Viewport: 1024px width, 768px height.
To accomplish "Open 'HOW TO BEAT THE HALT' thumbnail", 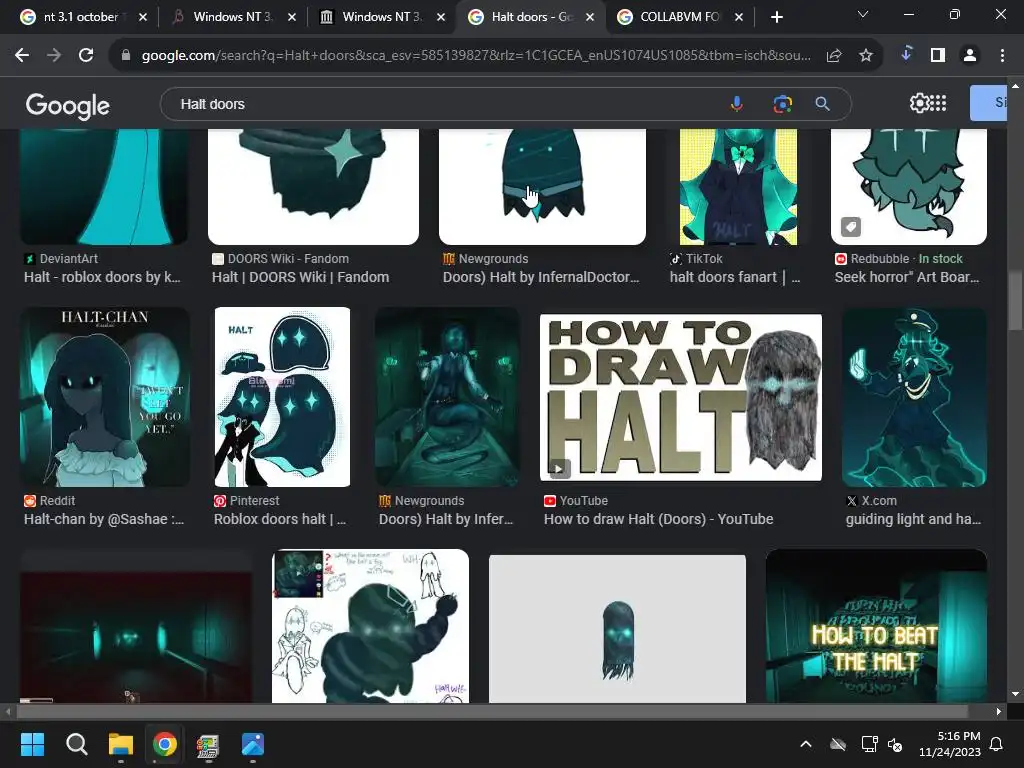I will pos(876,626).
